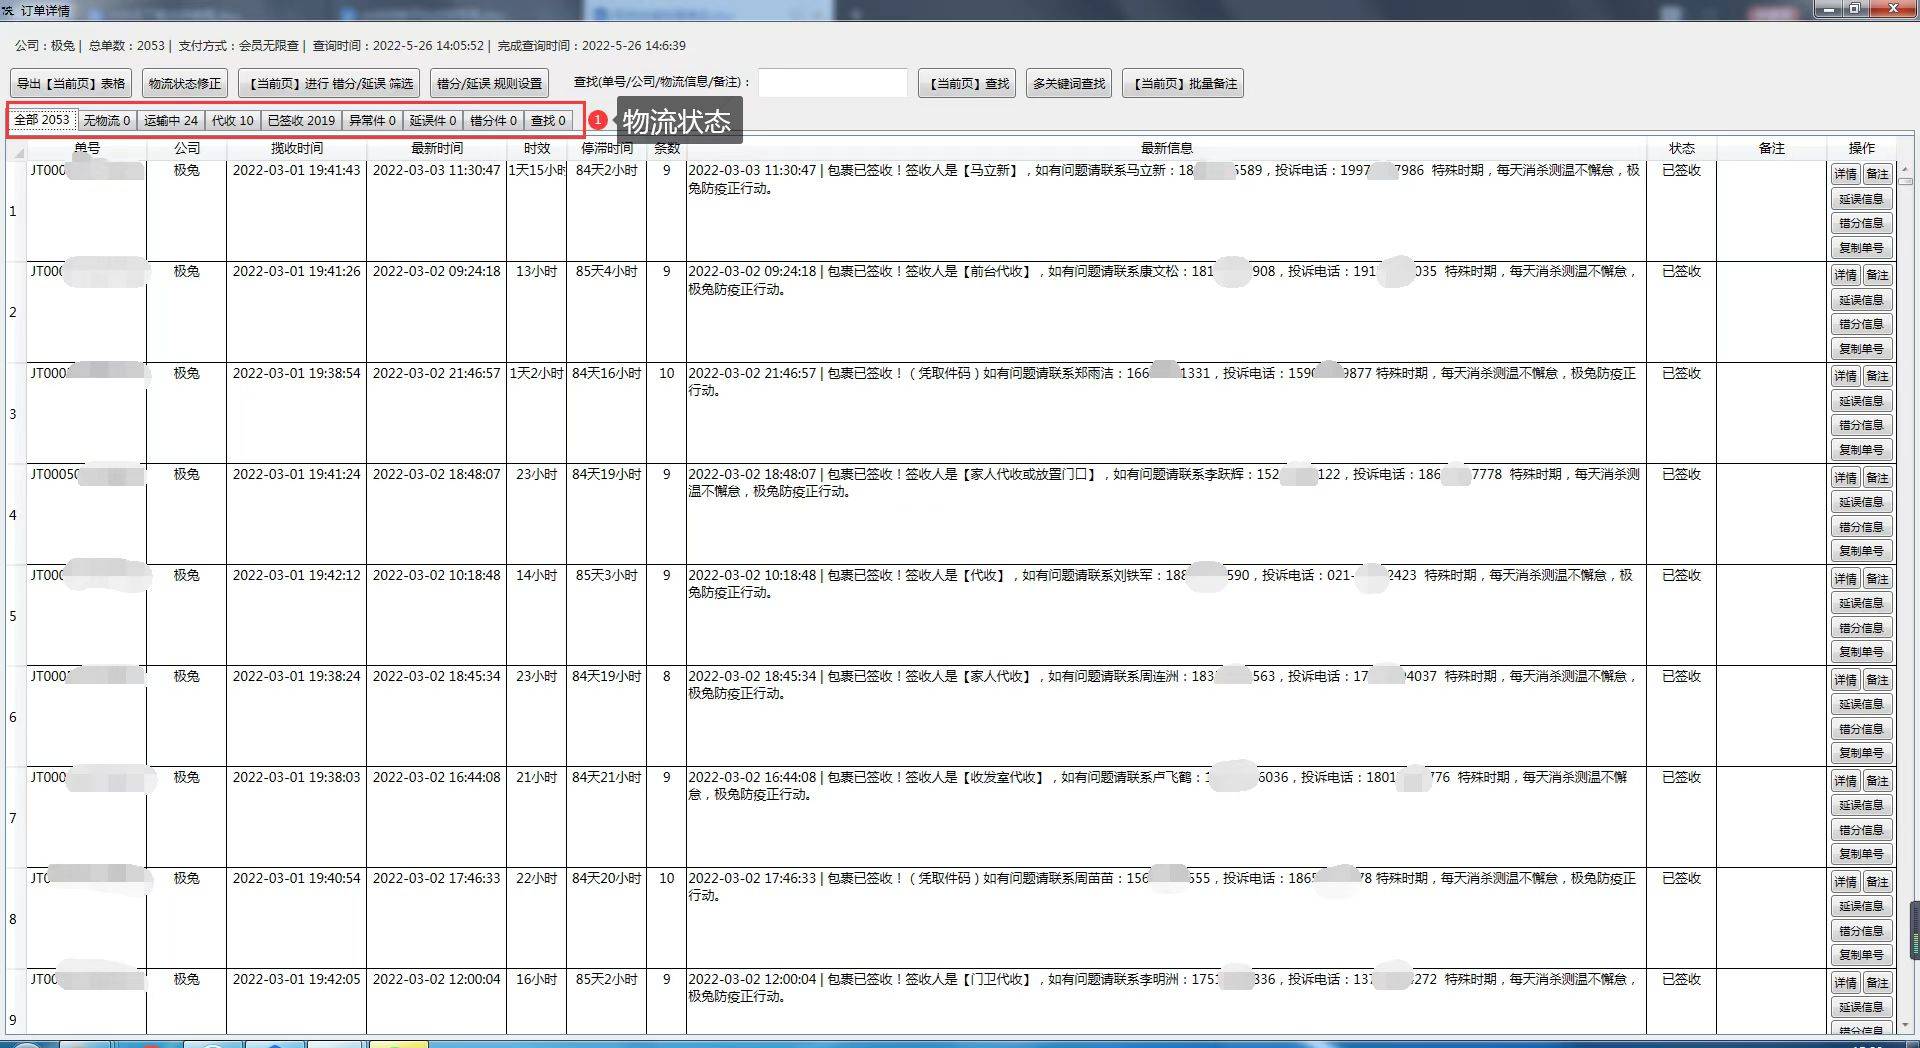
Task: Open 延误信息 for row 1
Action: point(1861,199)
